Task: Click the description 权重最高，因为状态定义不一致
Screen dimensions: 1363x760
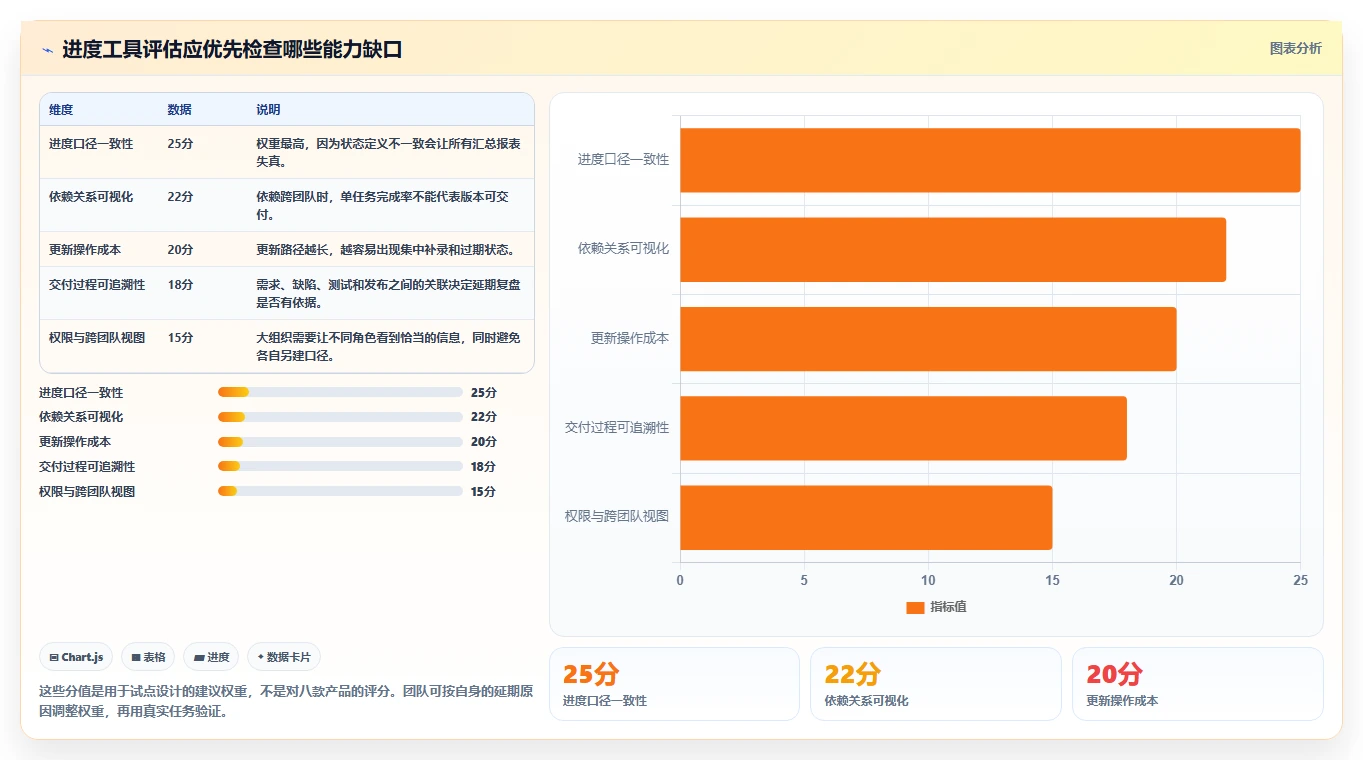Action: coord(388,152)
